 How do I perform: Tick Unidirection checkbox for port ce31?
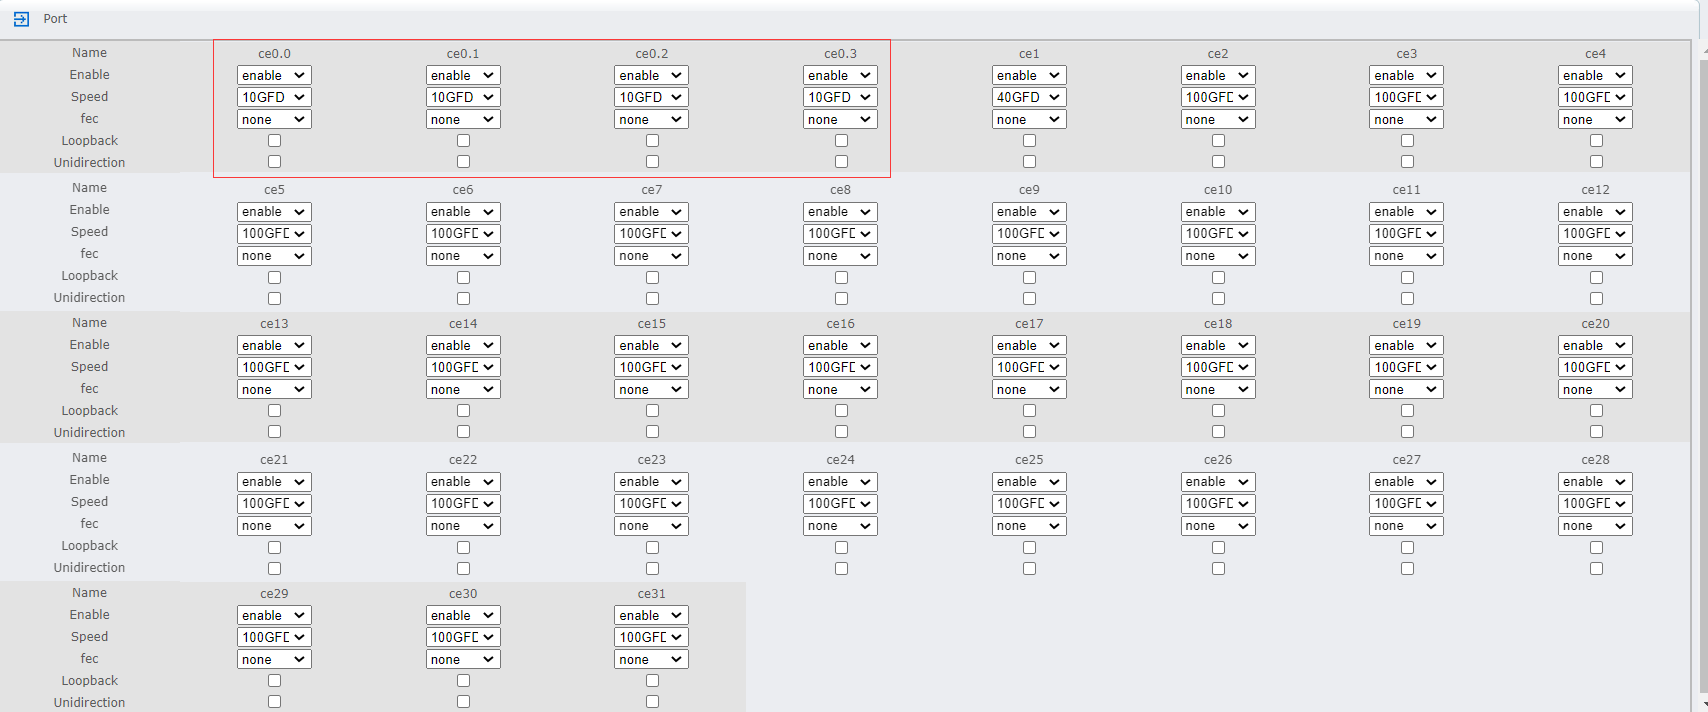point(652,702)
